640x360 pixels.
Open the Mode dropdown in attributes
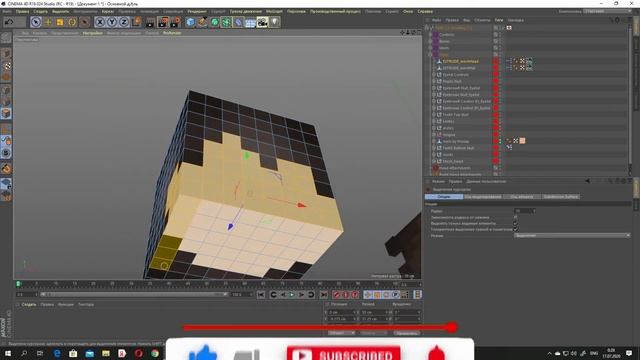(572, 236)
